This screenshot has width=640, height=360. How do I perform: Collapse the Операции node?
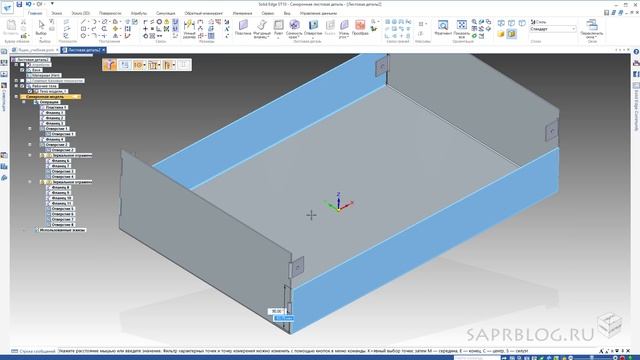tap(23, 102)
